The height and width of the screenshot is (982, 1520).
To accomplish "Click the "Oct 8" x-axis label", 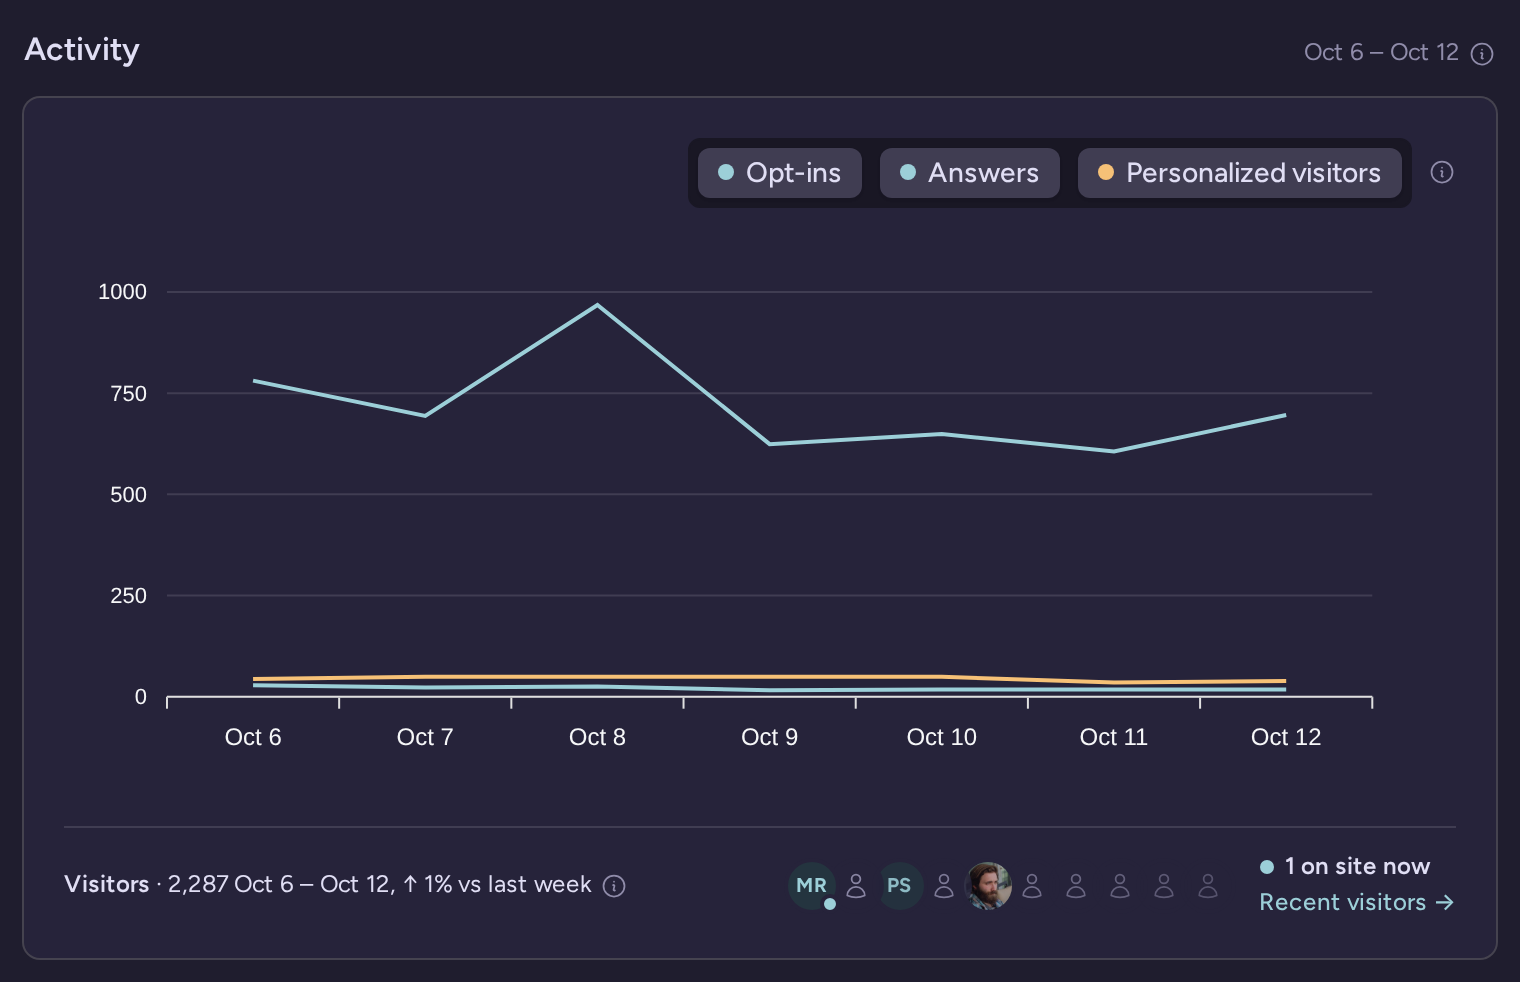I will [597, 737].
